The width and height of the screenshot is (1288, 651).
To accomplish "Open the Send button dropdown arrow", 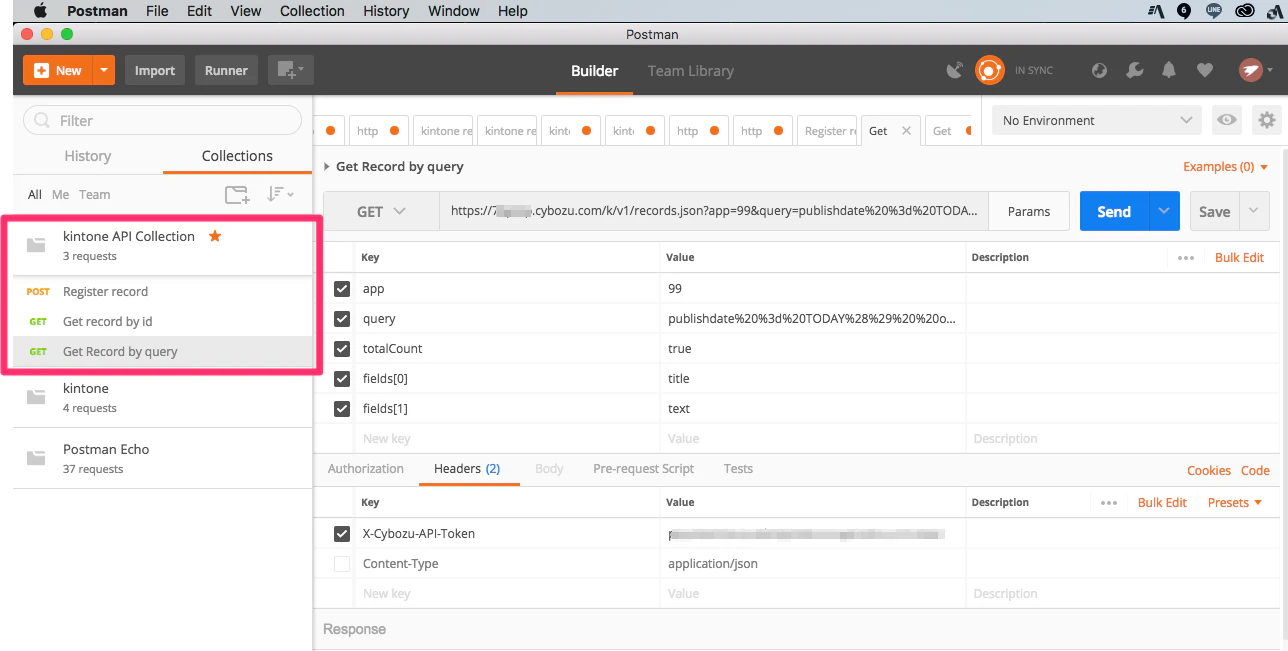I will coord(1163,211).
